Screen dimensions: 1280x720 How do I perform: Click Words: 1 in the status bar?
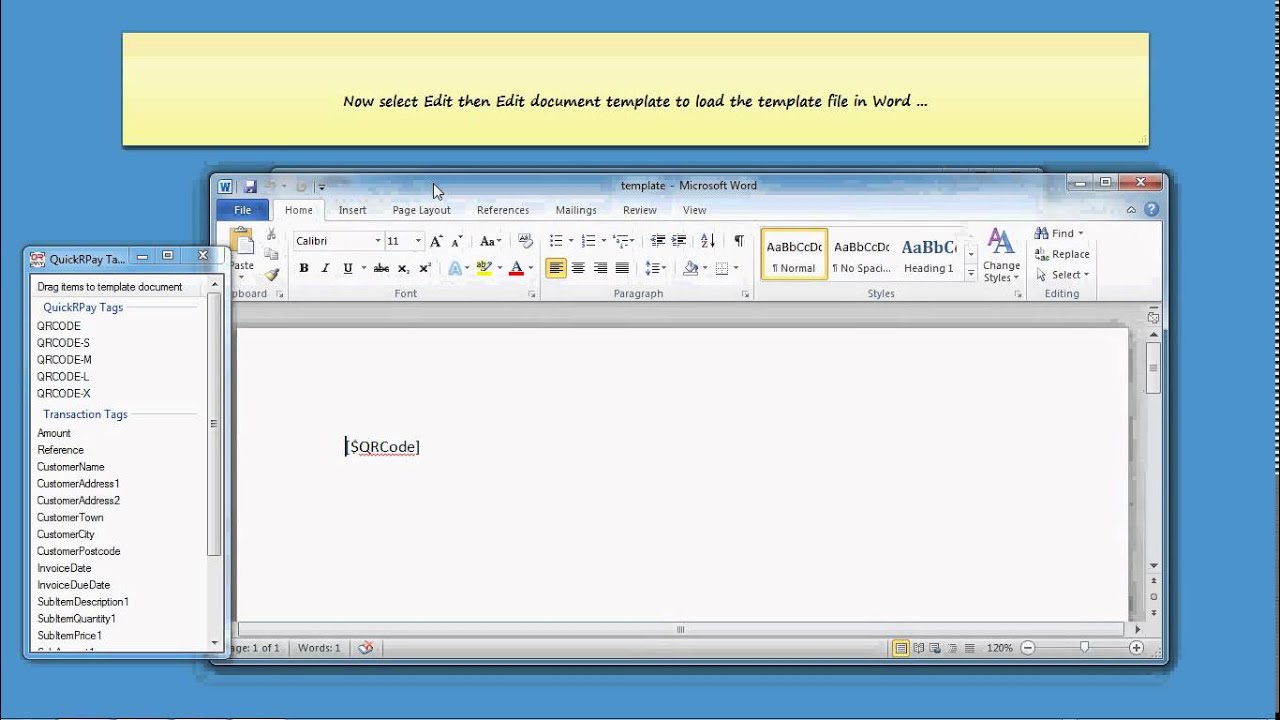click(319, 648)
